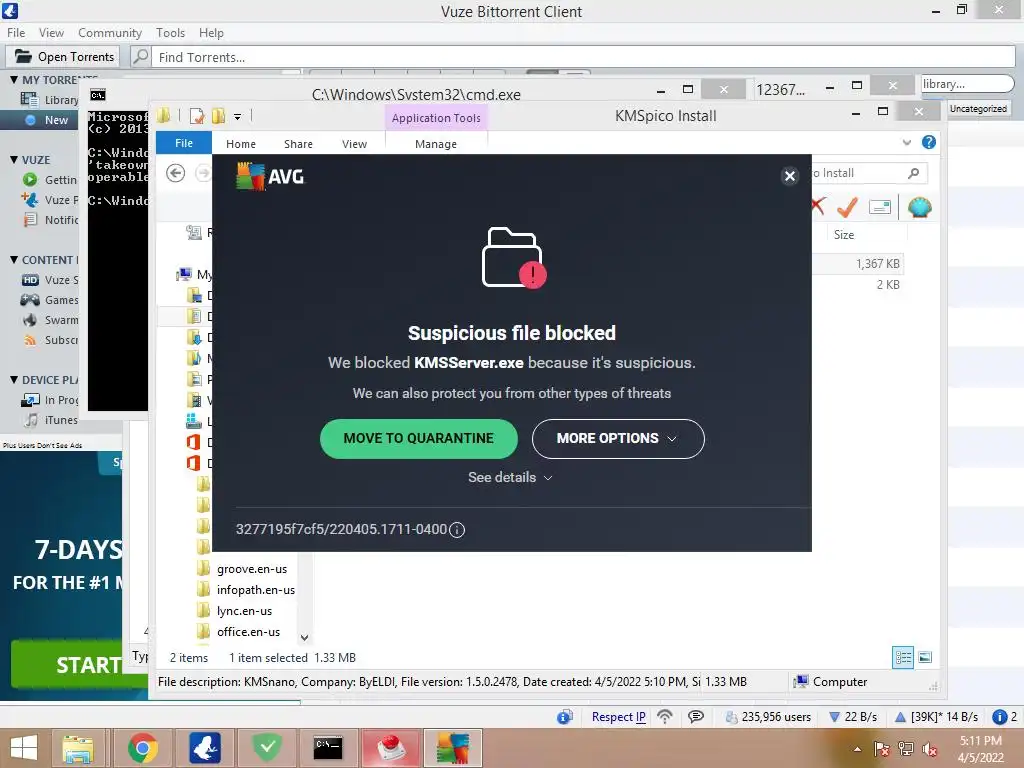Click 235,956 users status bar entry

(x=768, y=716)
